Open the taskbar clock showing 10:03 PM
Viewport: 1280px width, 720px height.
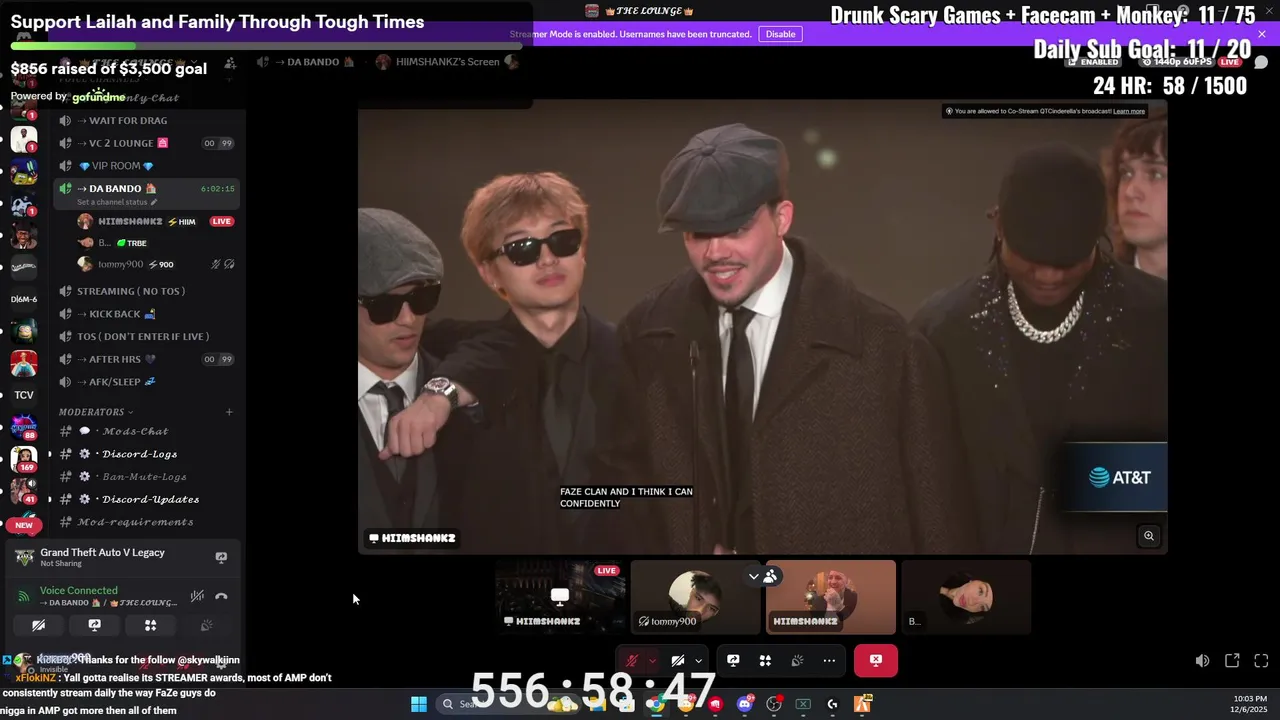click(x=1249, y=704)
